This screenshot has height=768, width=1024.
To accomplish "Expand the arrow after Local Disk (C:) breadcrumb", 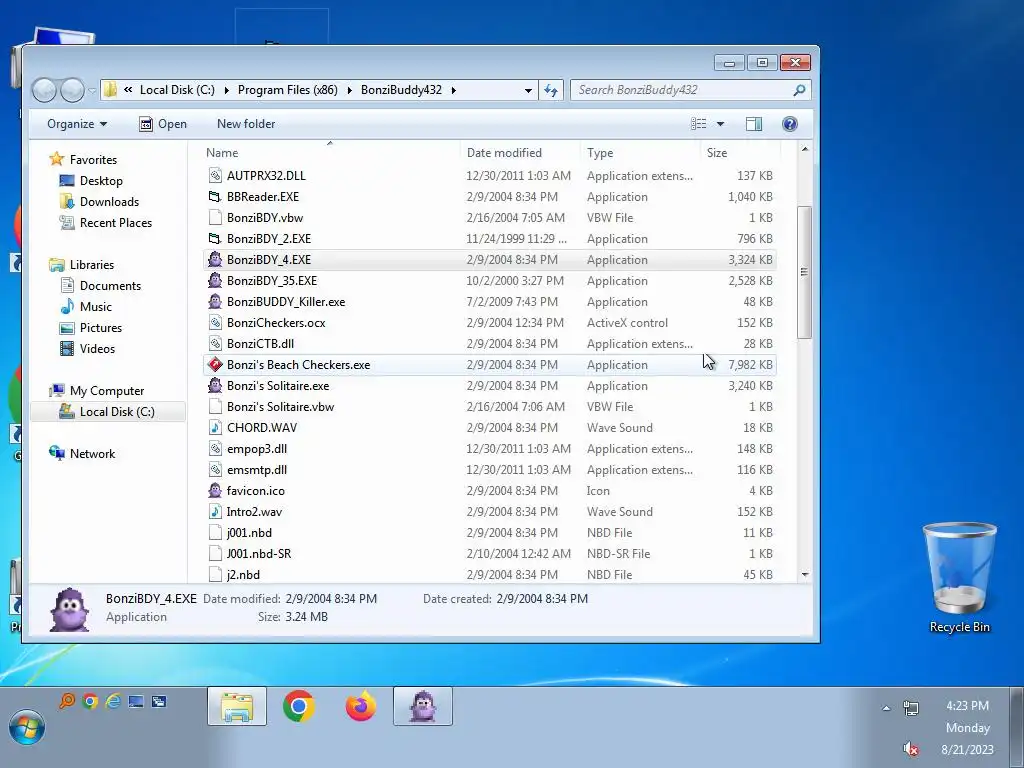I will (x=227, y=90).
